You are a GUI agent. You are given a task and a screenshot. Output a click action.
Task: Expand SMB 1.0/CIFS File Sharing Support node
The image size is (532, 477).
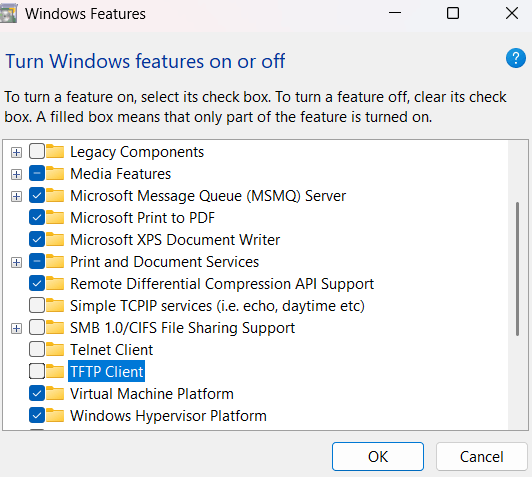point(16,328)
